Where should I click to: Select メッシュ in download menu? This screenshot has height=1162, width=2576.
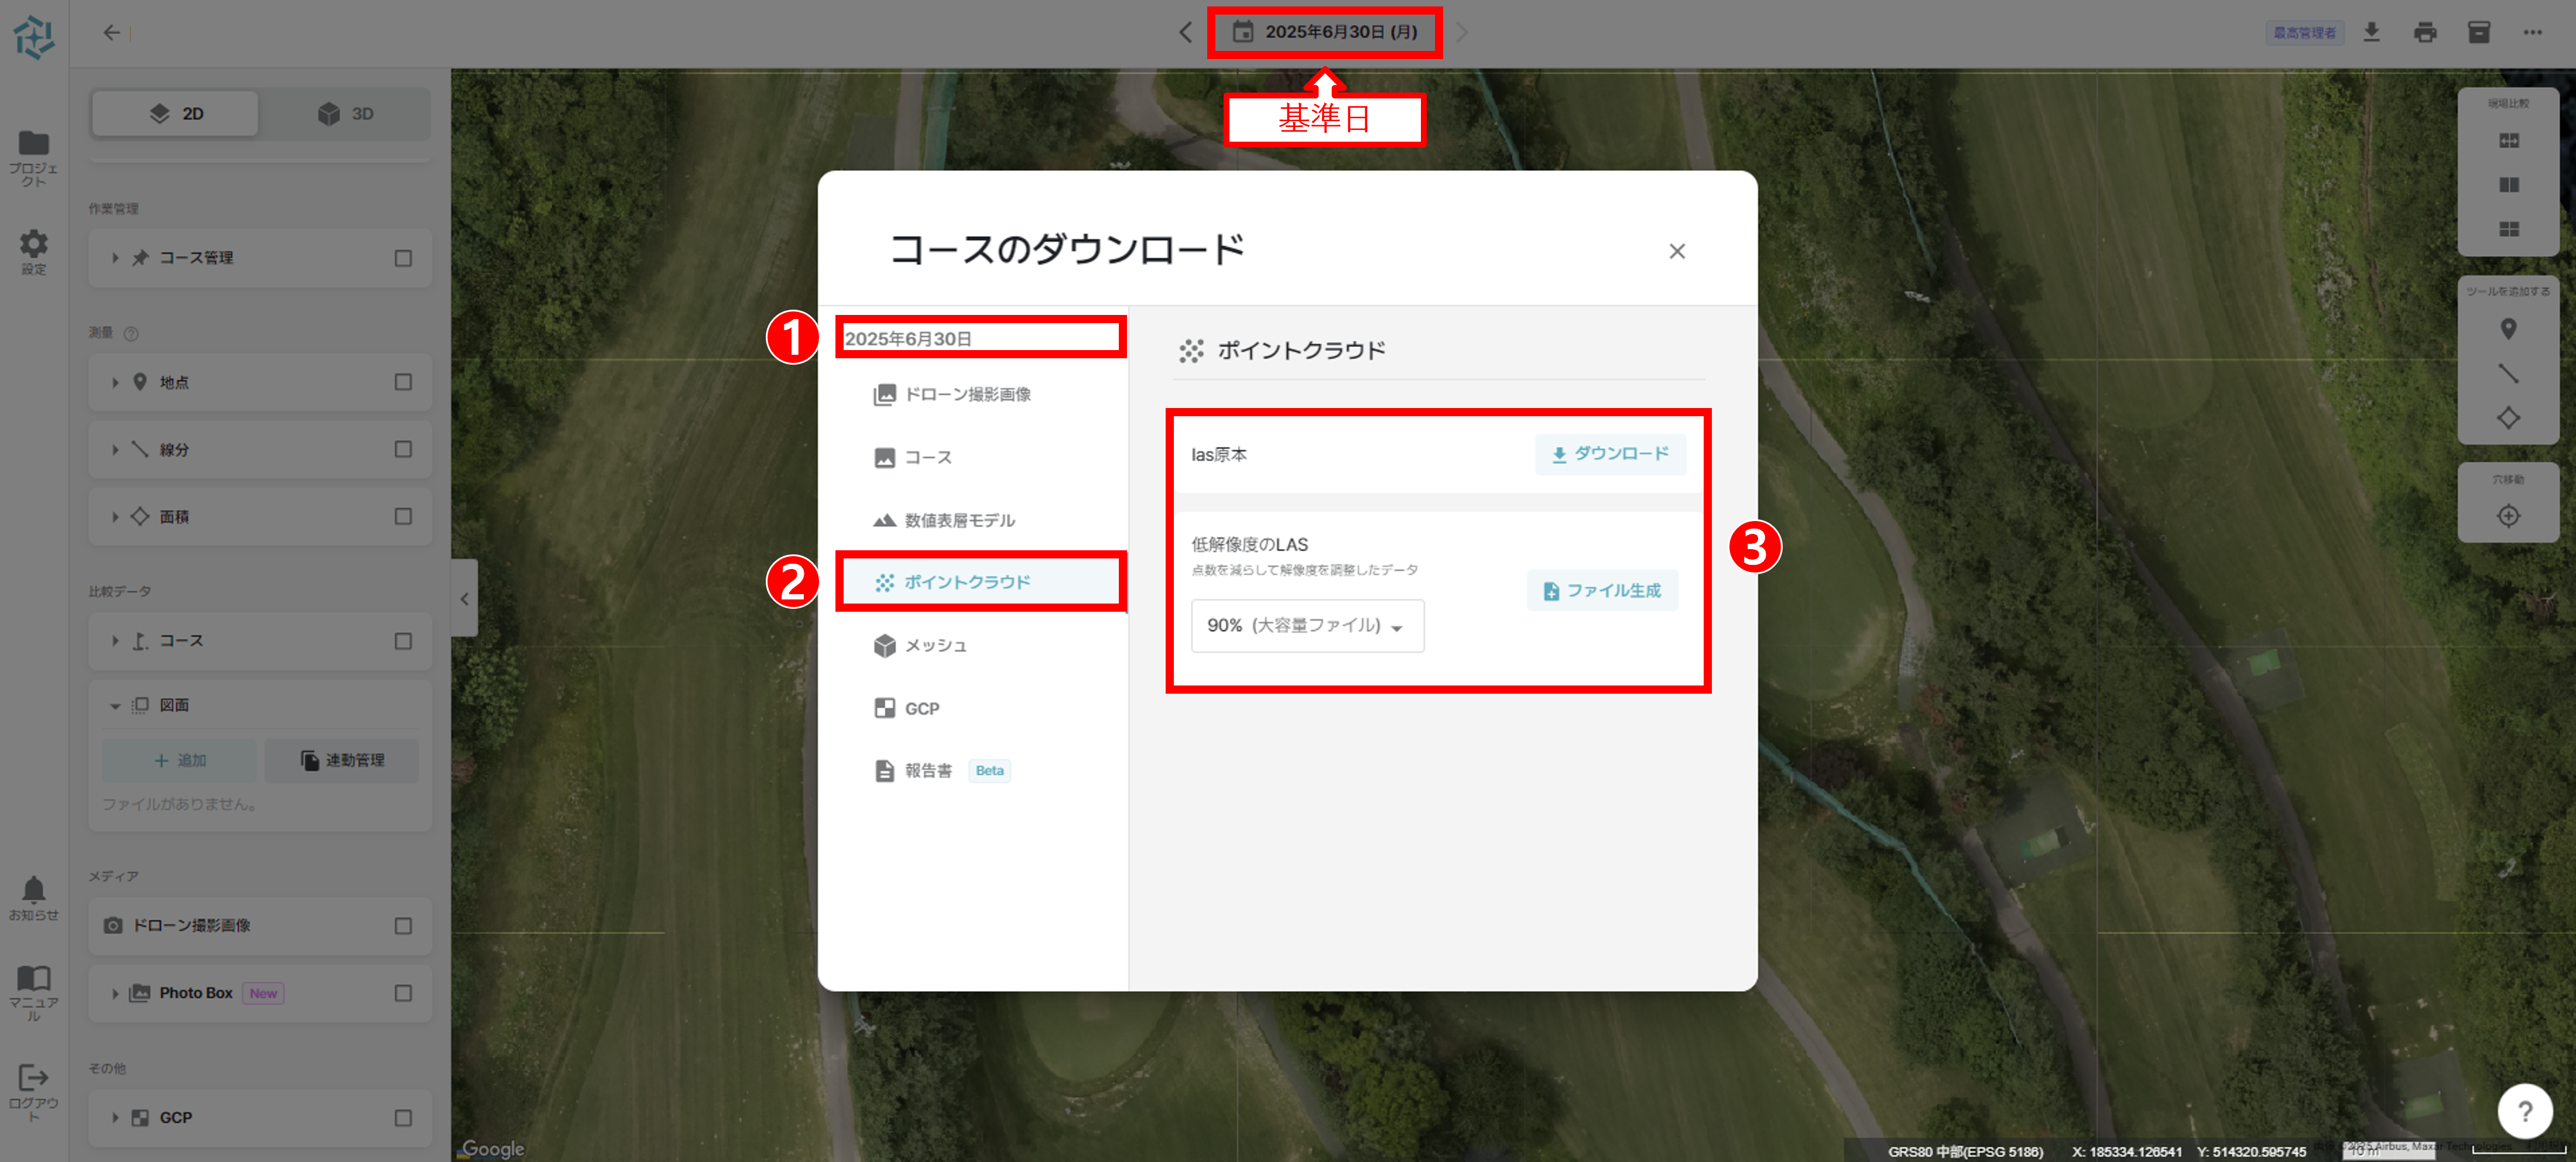[x=935, y=646]
